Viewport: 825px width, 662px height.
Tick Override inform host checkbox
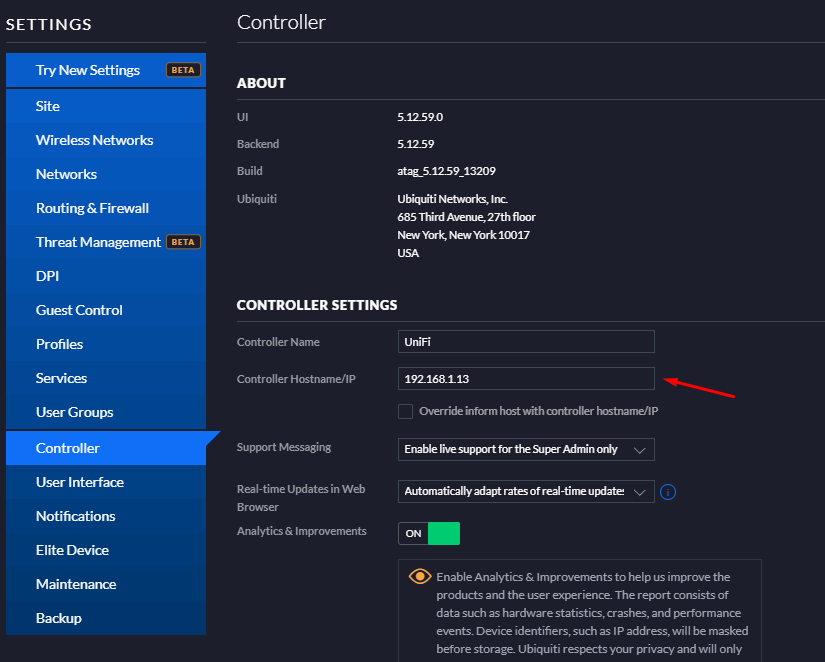405,411
